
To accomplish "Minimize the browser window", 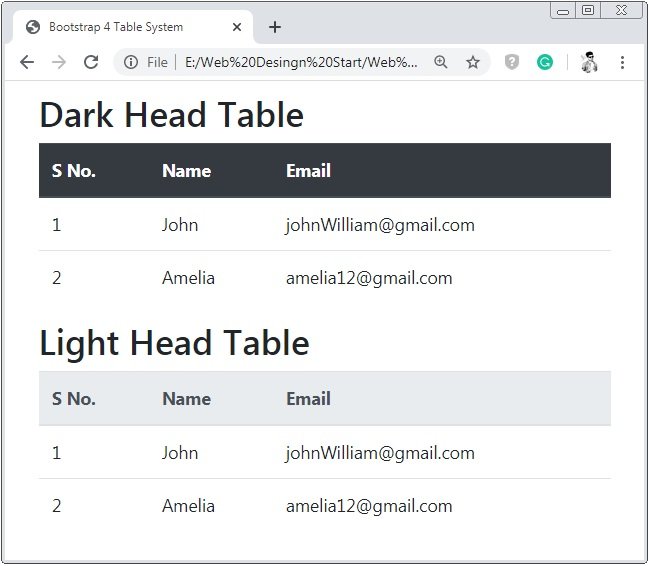I will pos(563,11).
